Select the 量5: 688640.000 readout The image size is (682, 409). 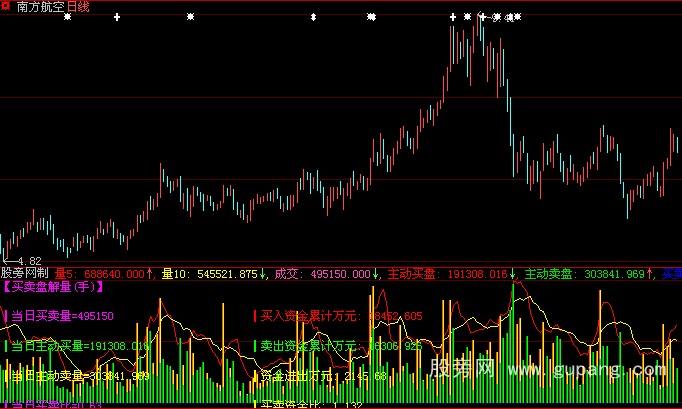pos(100,274)
